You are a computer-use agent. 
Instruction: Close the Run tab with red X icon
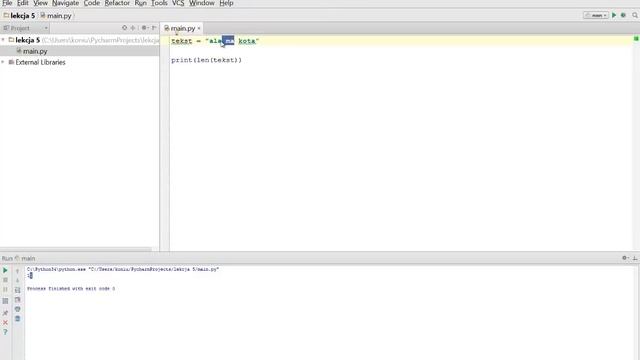[5, 322]
